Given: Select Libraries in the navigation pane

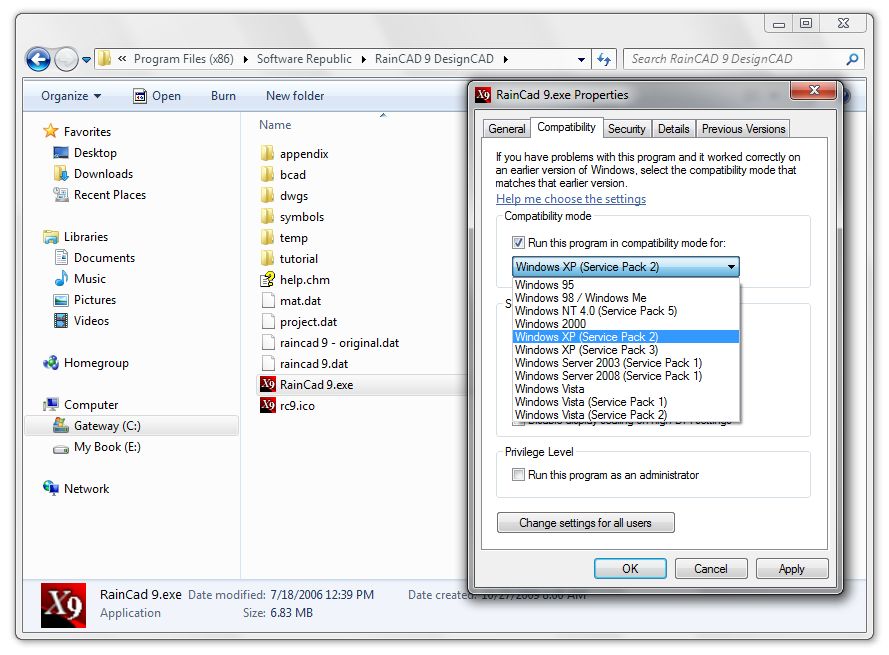Looking at the screenshot, I should (x=86, y=236).
